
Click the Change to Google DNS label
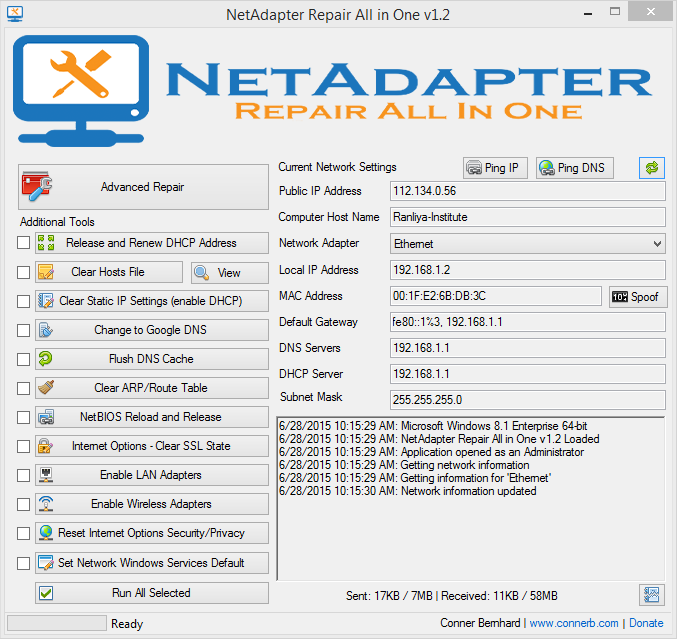point(150,330)
